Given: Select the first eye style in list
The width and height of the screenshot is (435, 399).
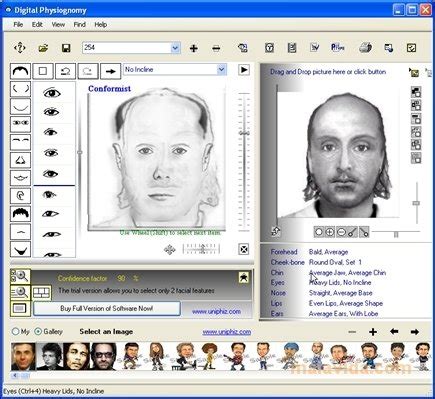Looking at the screenshot, I should click(x=52, y=92).
